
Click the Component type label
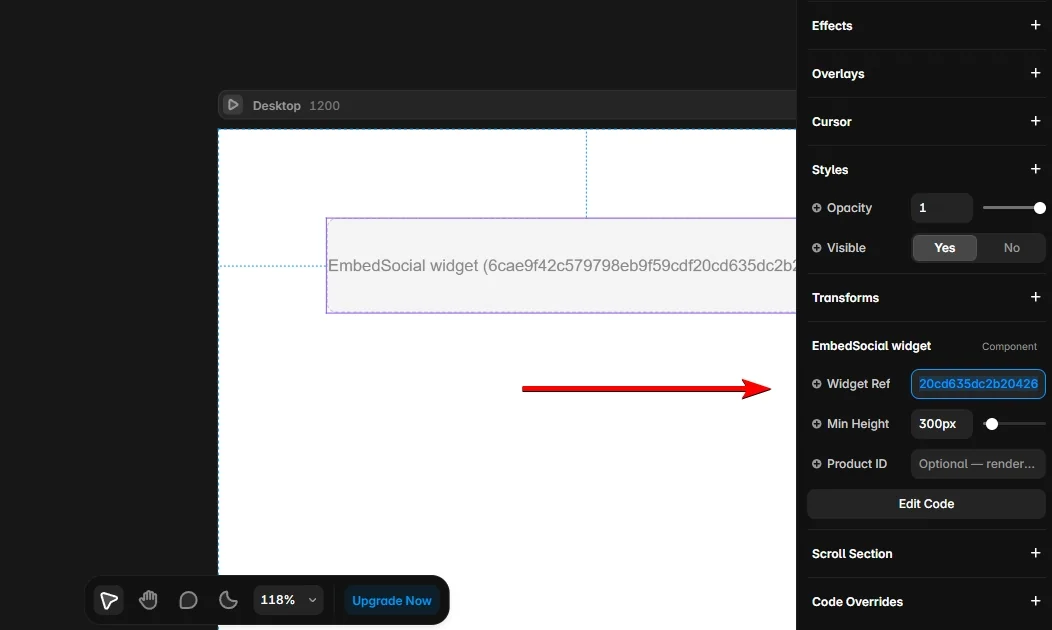coord(1009,346)
